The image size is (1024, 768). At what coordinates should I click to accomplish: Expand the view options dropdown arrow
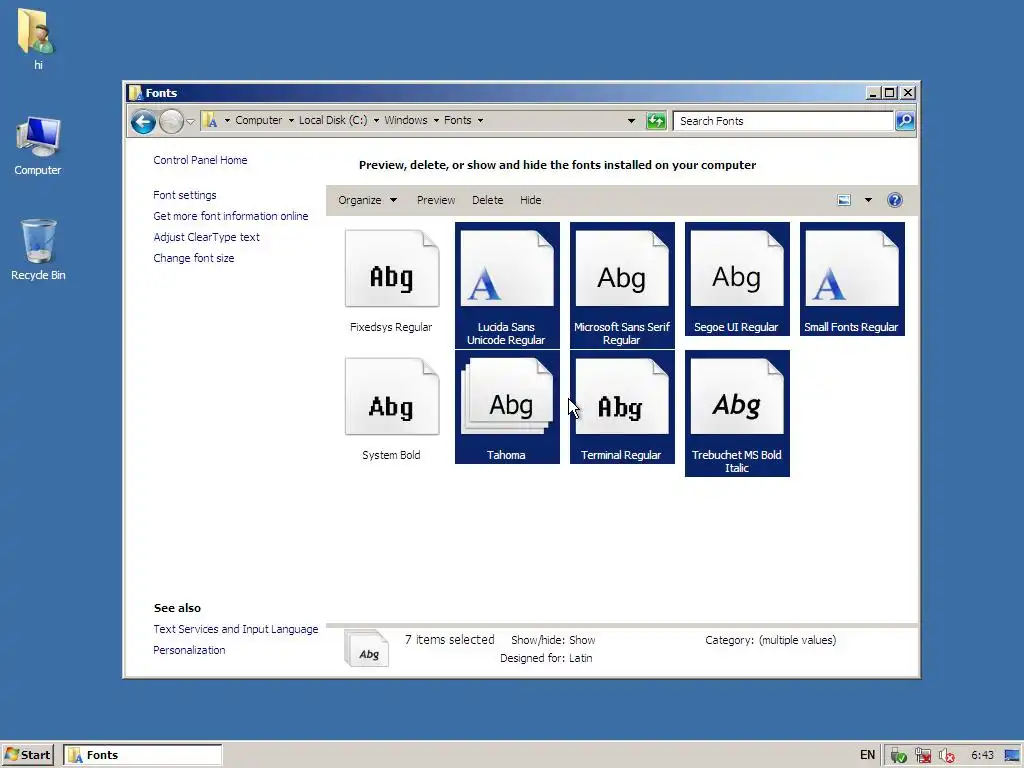[x=868, y=200]
